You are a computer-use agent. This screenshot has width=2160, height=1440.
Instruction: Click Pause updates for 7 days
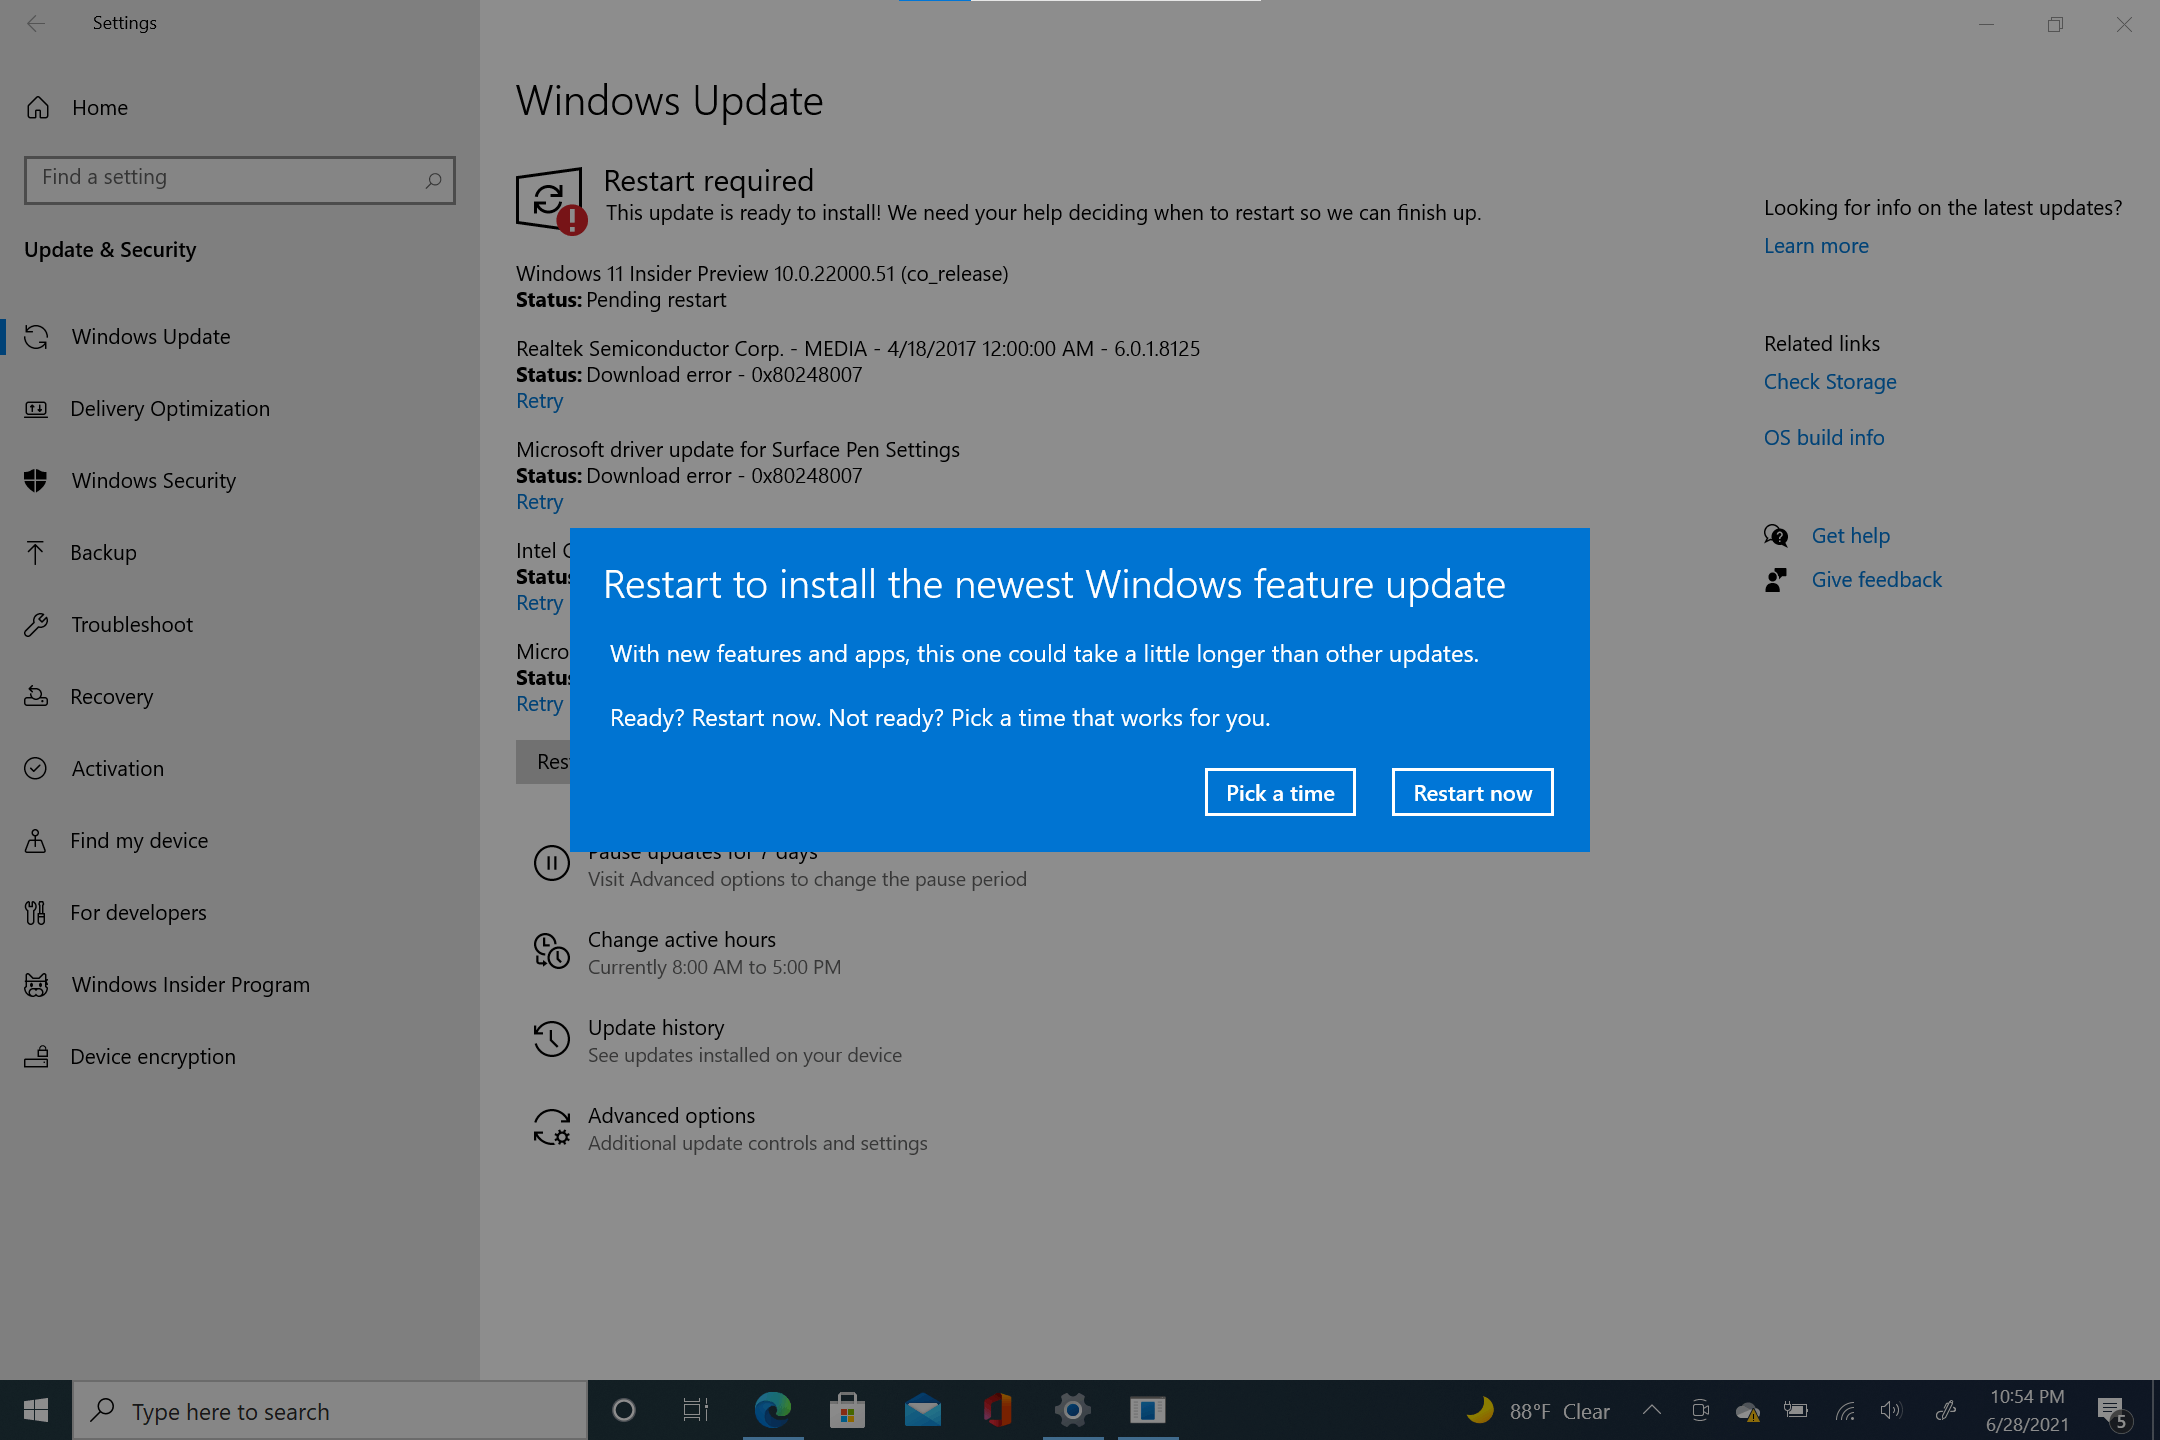pyautogui.click(x=704, y=850)
